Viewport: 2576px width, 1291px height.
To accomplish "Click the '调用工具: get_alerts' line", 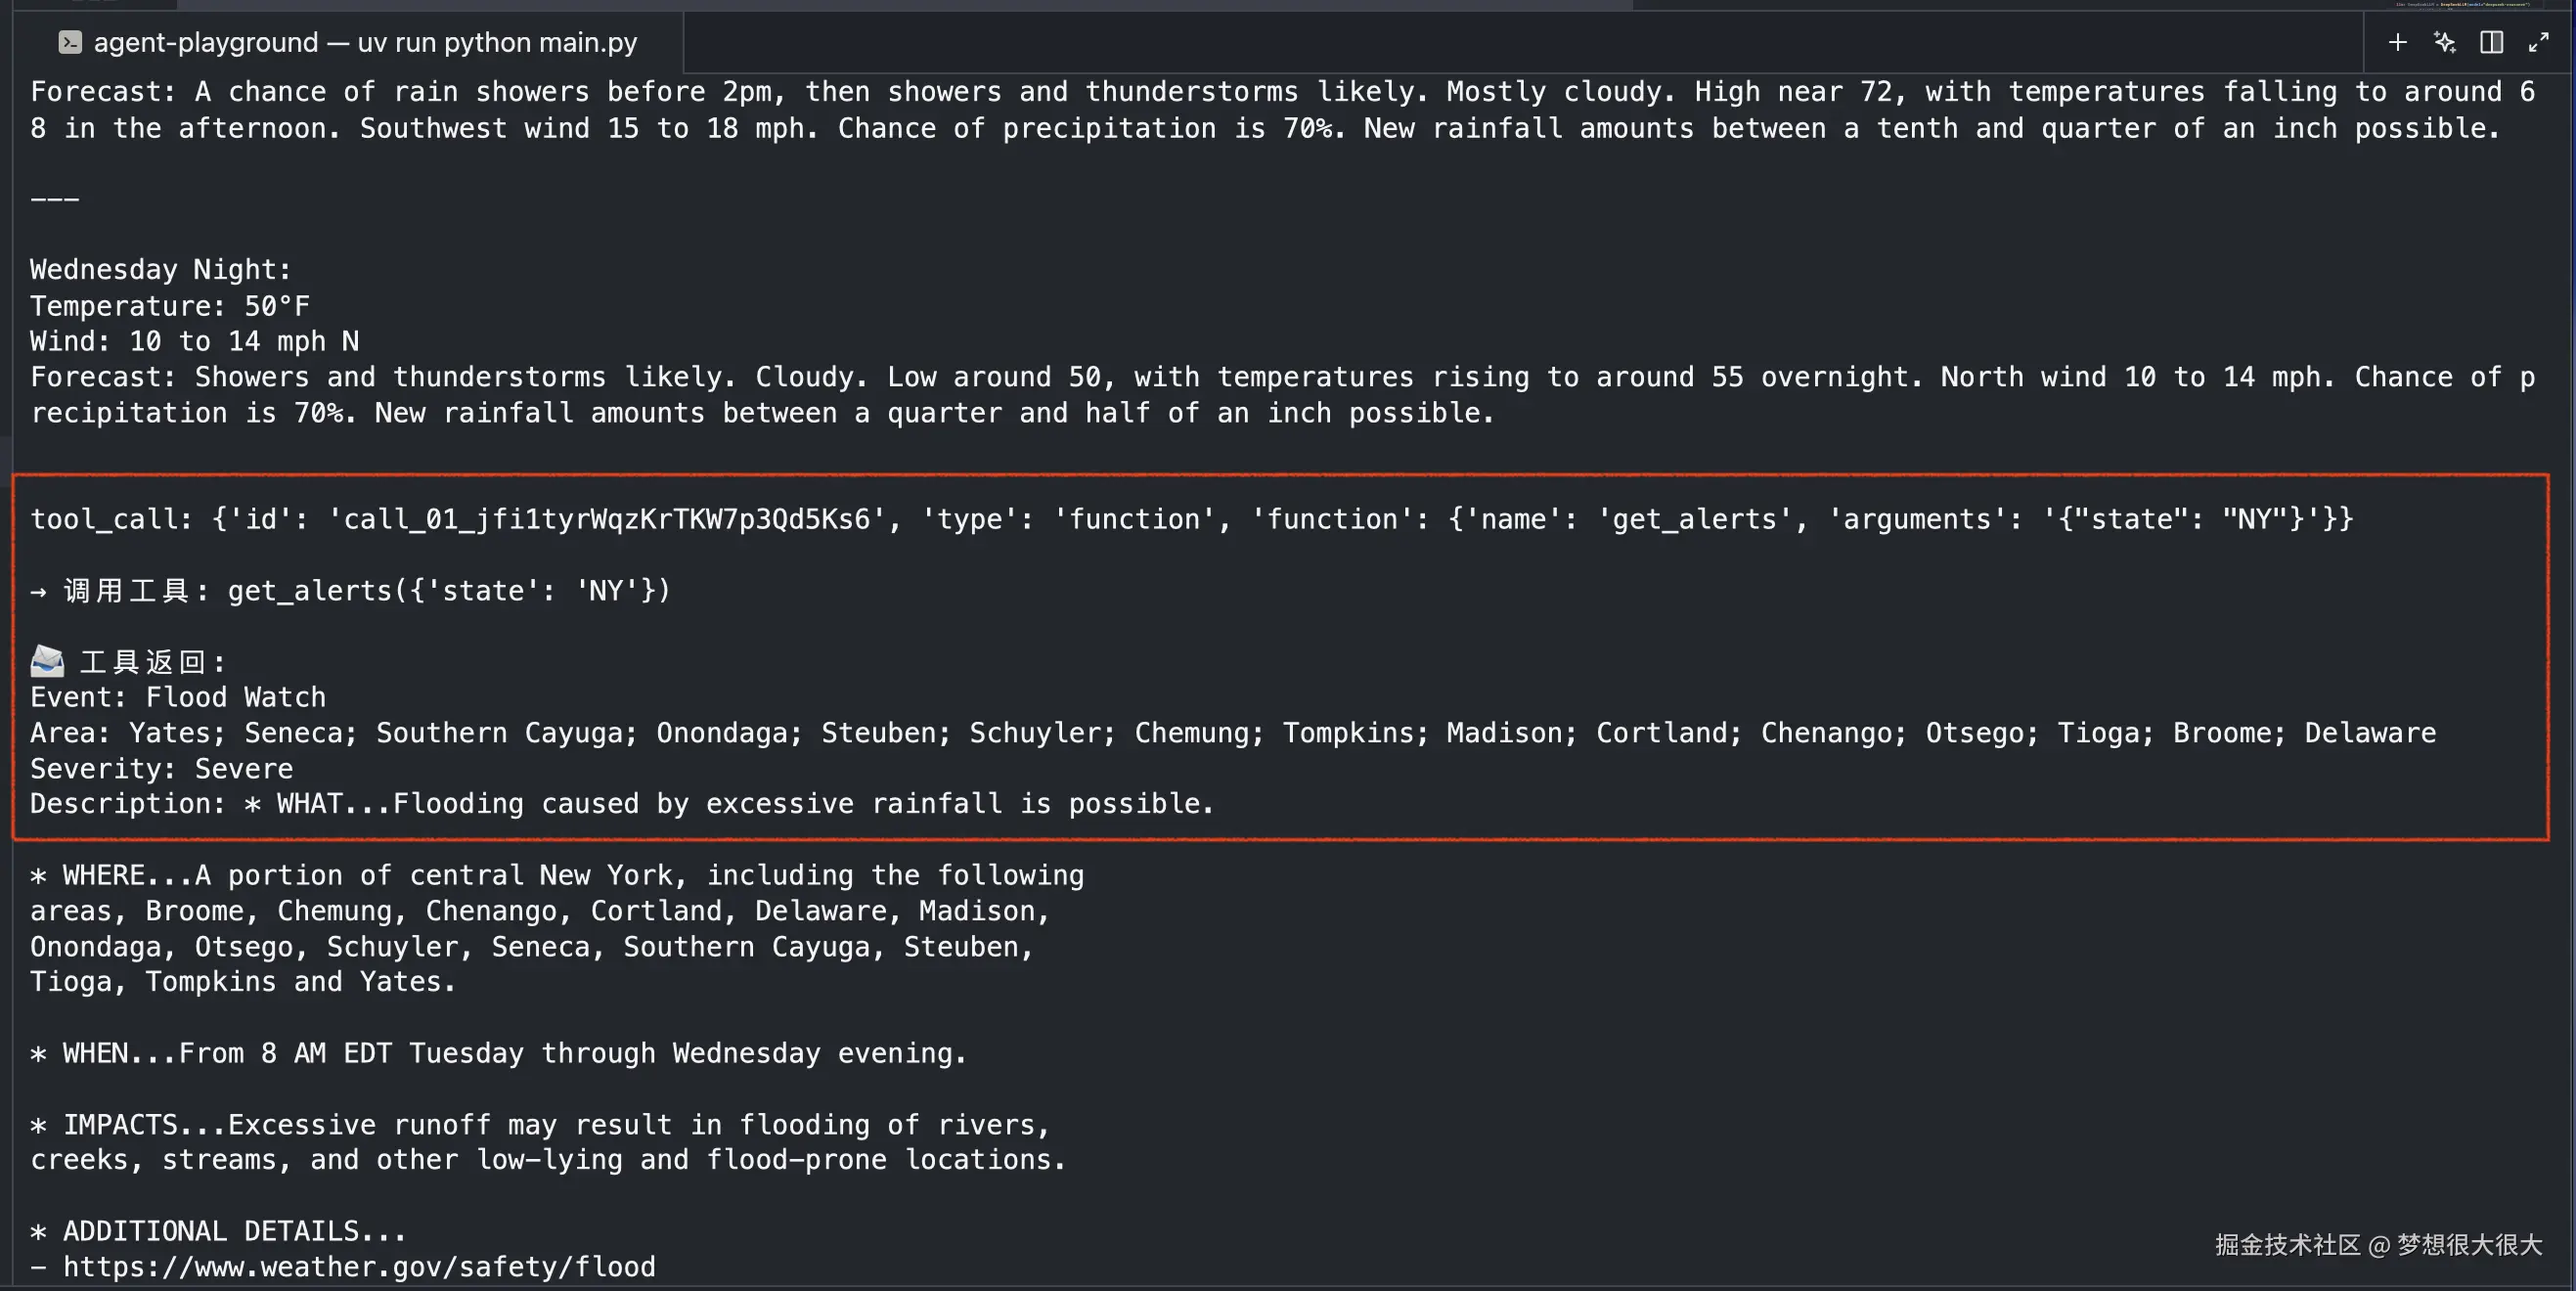I will 350,591.
